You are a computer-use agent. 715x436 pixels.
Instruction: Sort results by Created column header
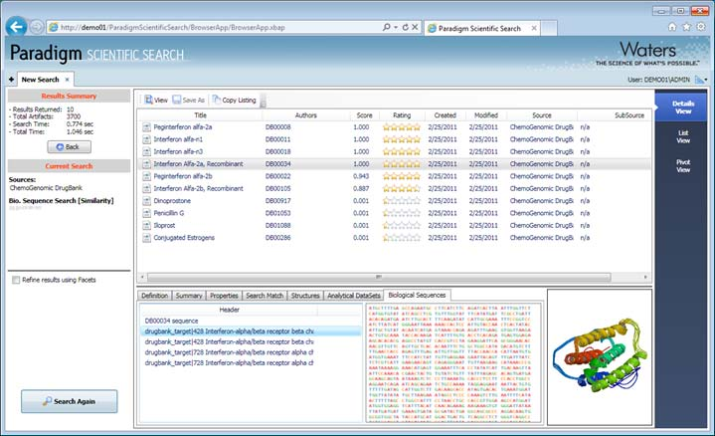click(445, 115)
